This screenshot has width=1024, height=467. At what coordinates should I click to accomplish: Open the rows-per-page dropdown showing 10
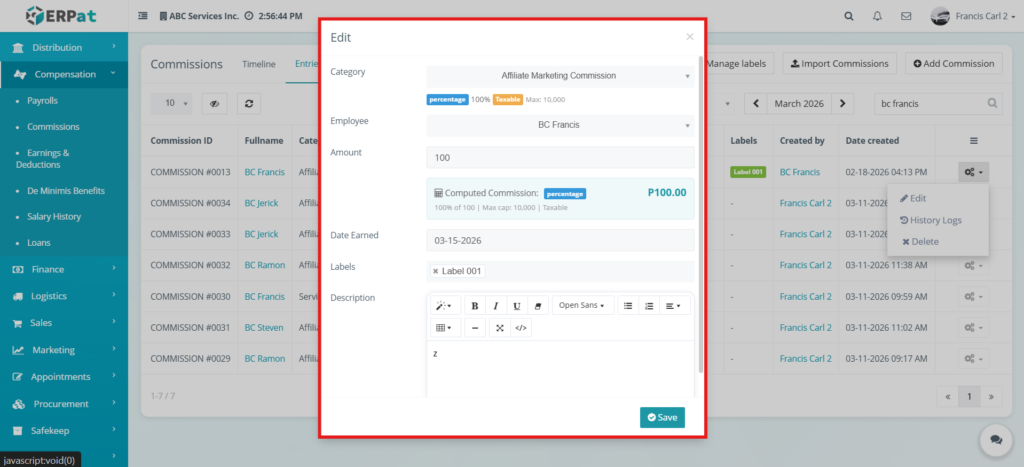point(171,103)
